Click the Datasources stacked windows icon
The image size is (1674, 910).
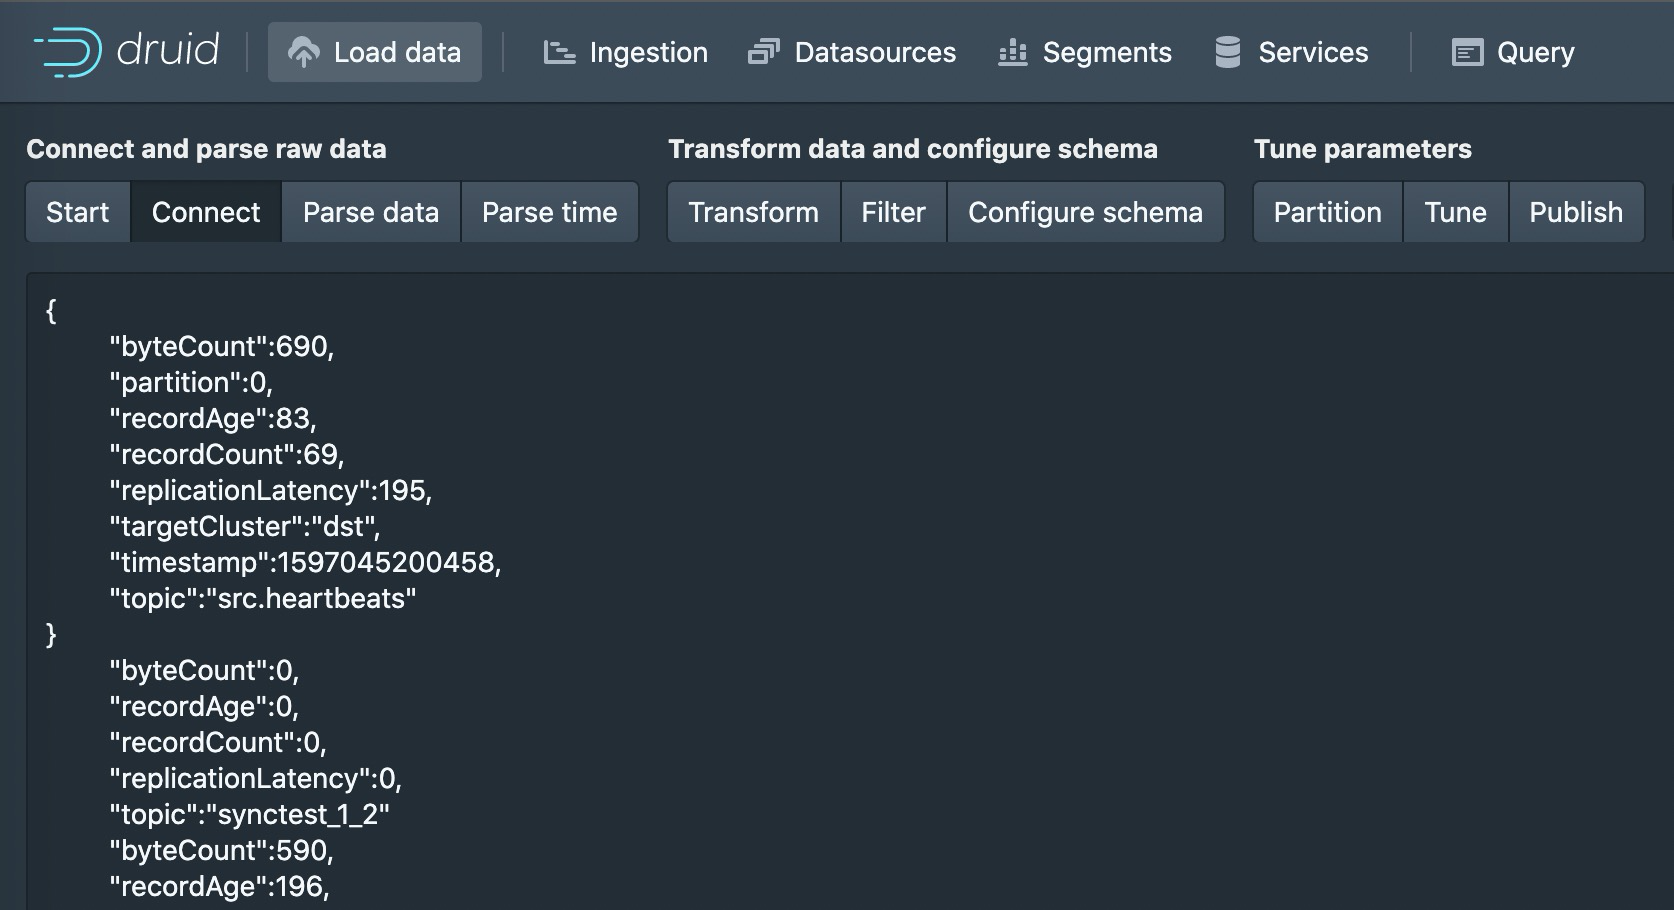(x=764, y=52)
